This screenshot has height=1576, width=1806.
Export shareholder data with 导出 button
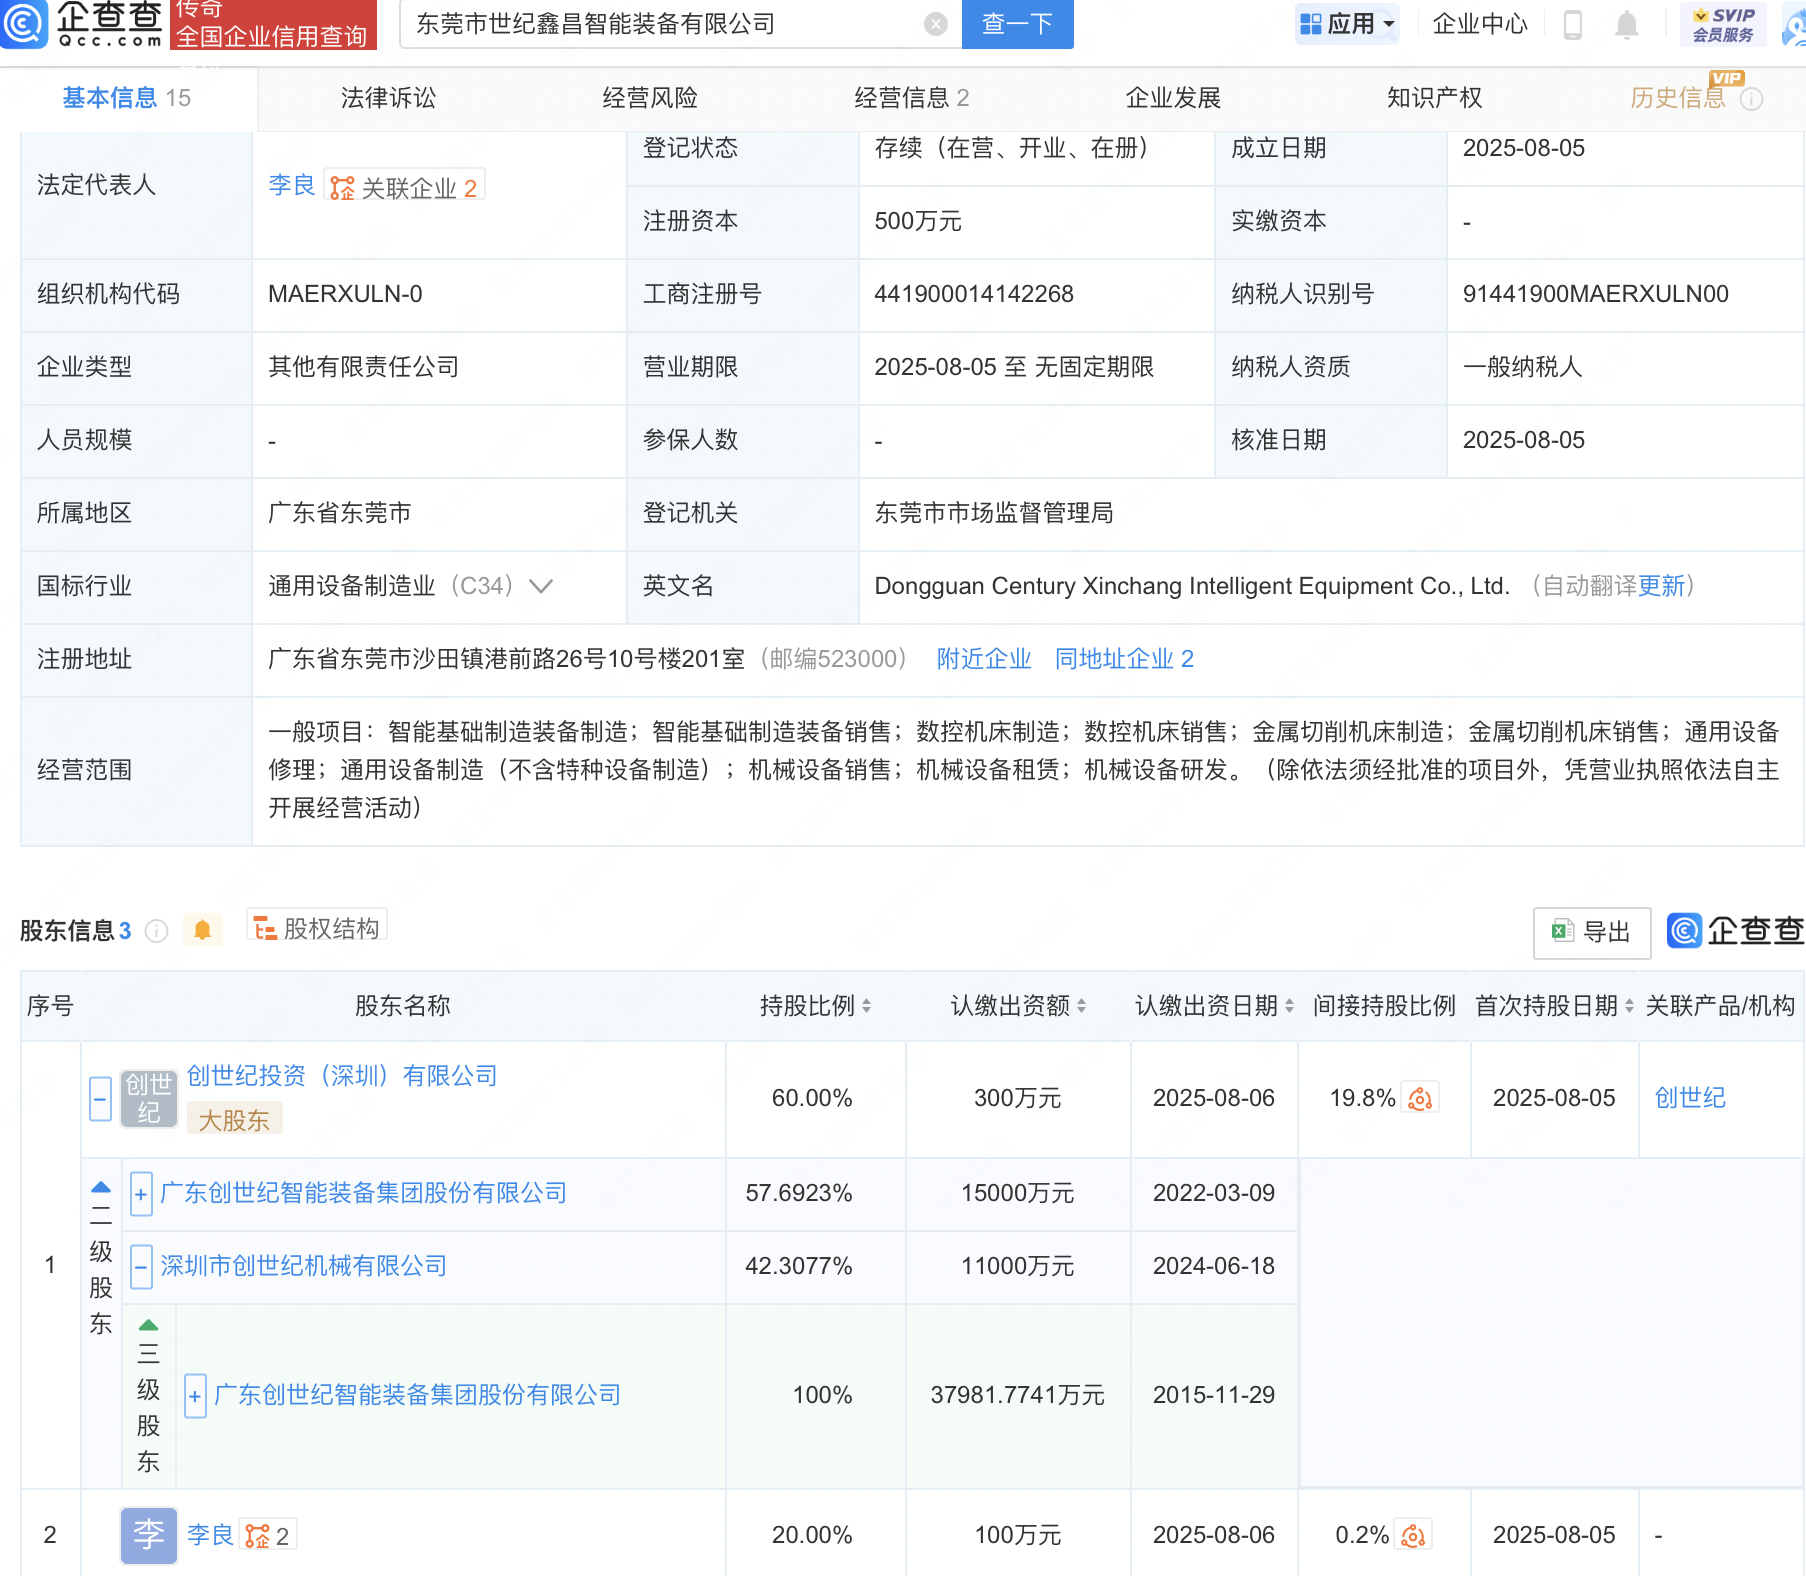pos(1591,932)
